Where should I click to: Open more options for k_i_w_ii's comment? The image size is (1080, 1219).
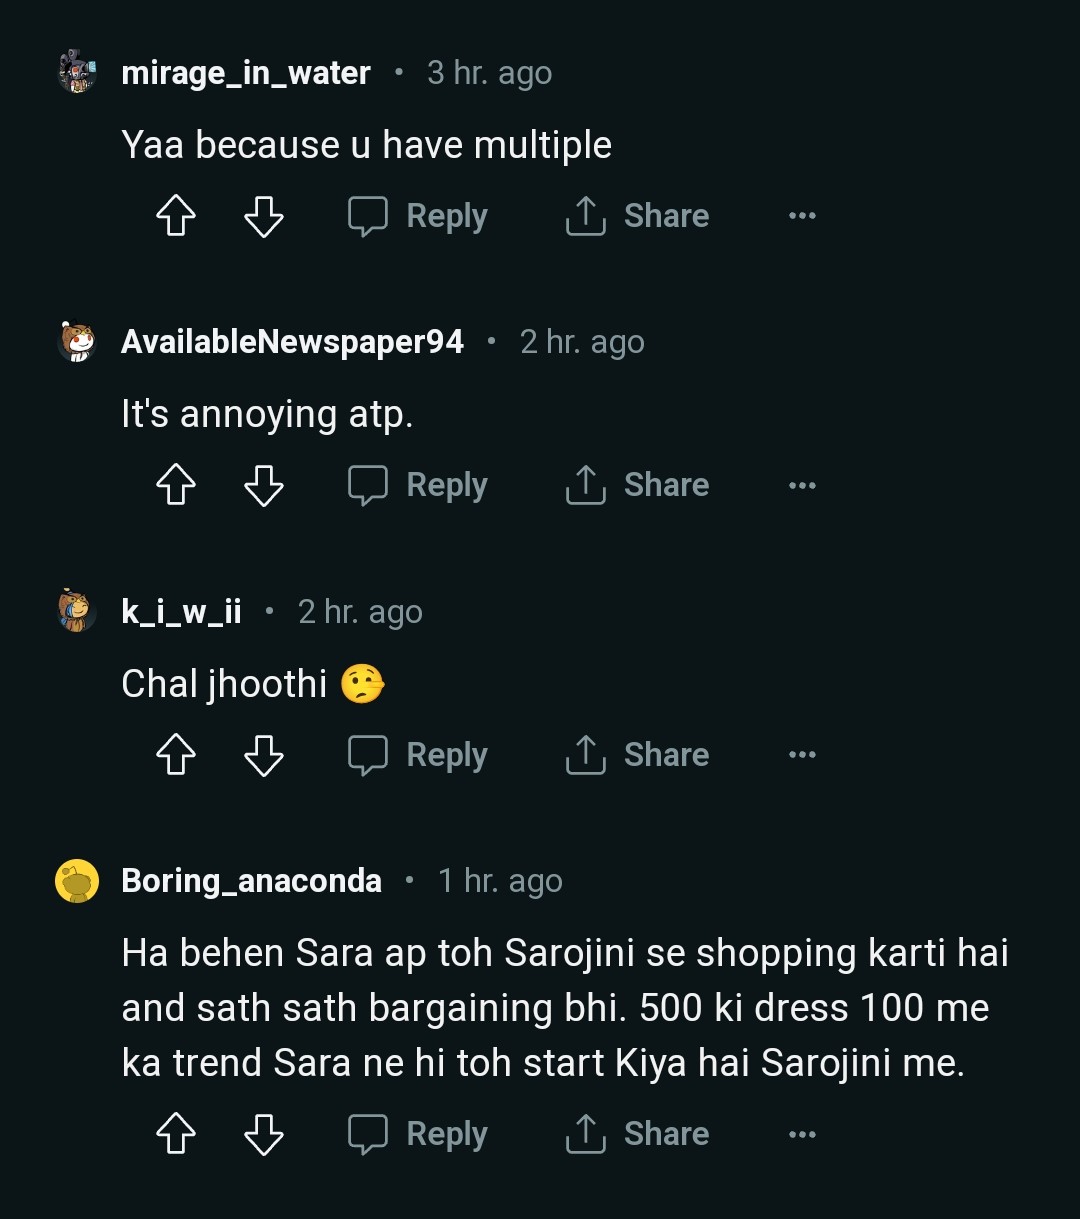click(802, 755)
